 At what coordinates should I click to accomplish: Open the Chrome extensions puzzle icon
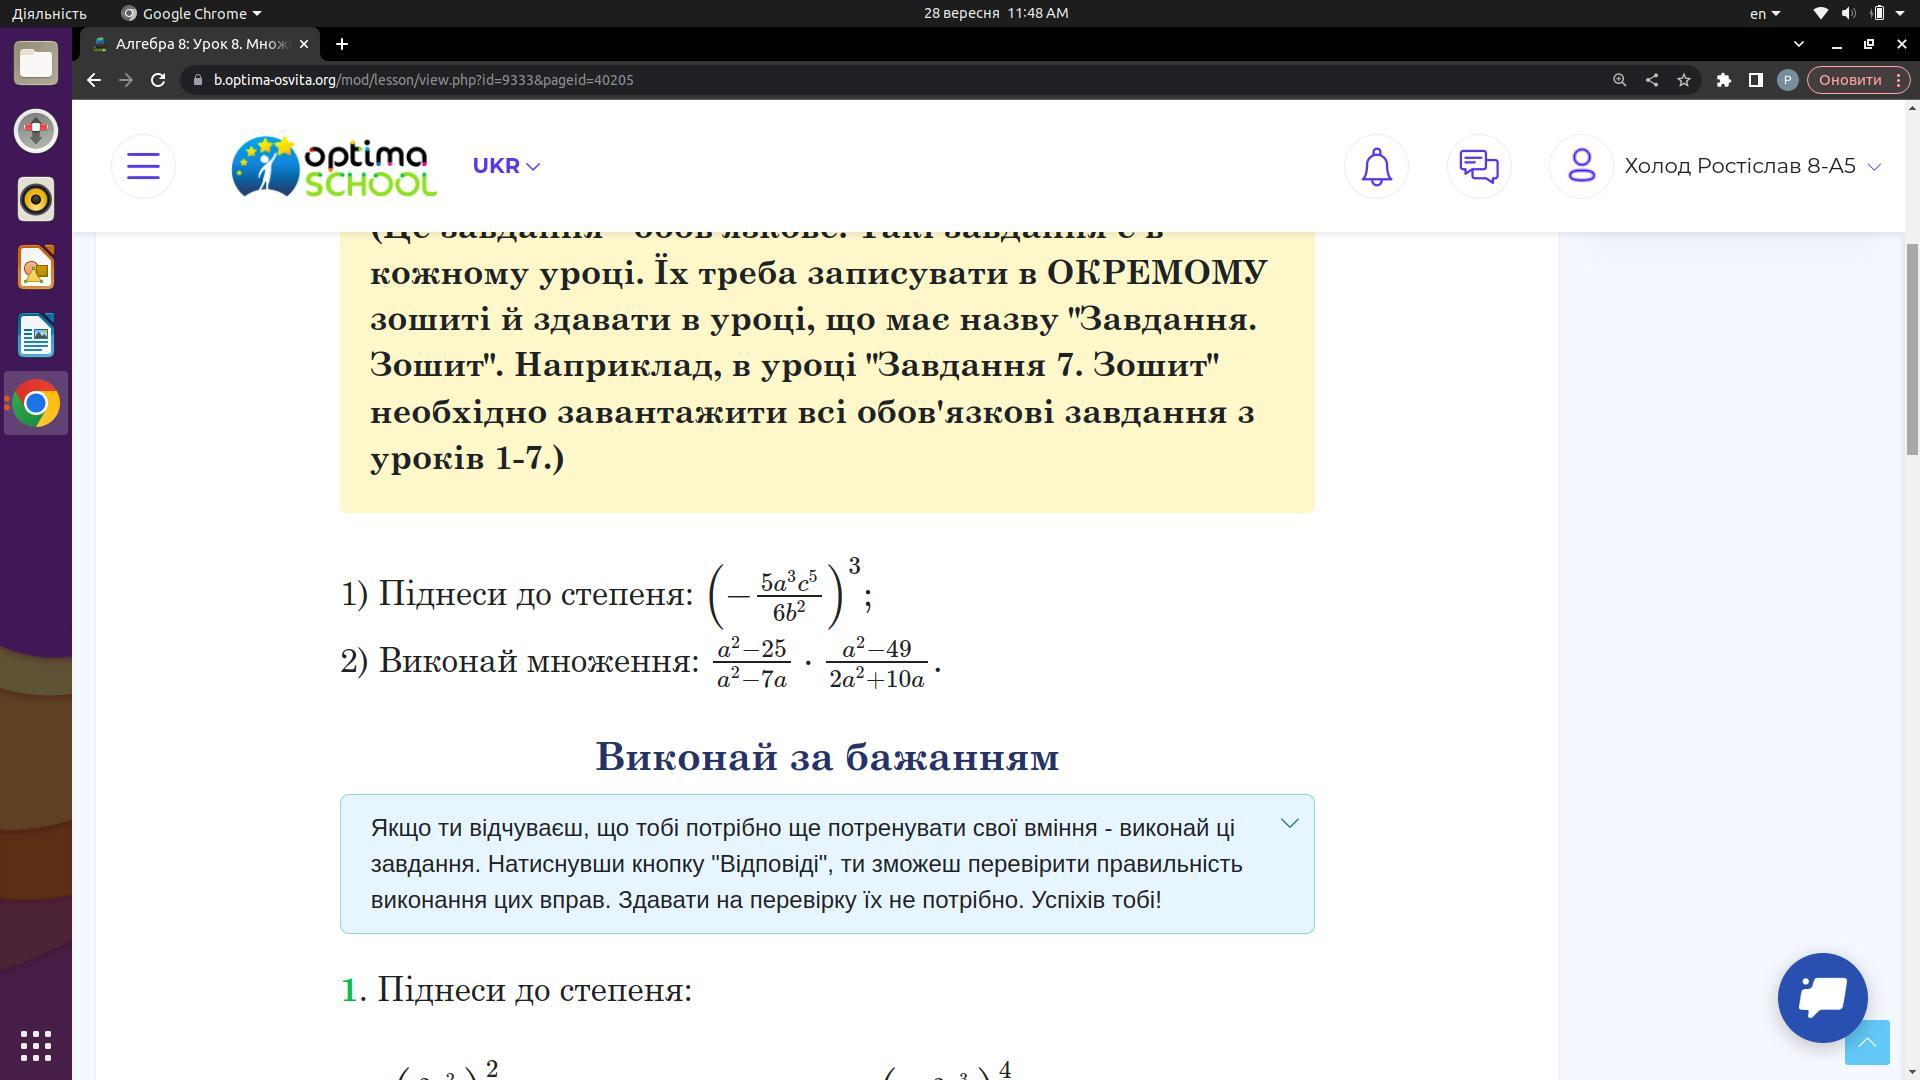1723,80
